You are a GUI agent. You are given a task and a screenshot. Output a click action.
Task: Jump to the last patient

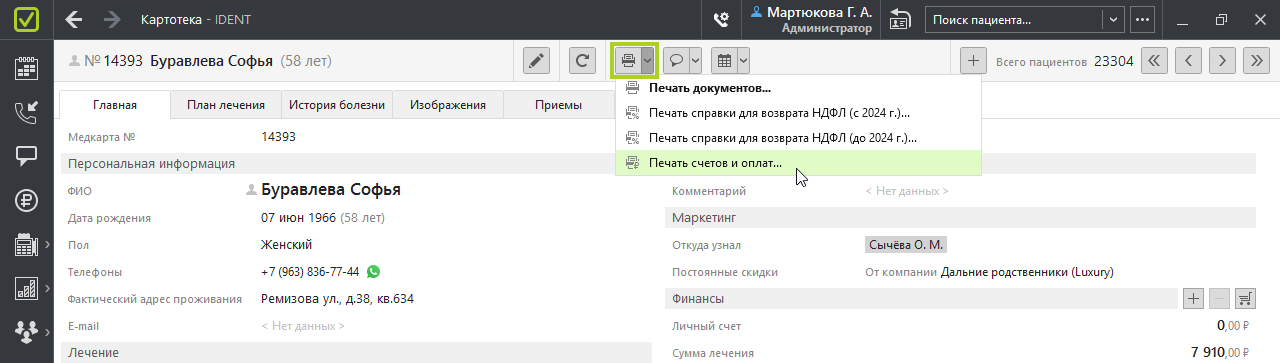click(1256, 61)
